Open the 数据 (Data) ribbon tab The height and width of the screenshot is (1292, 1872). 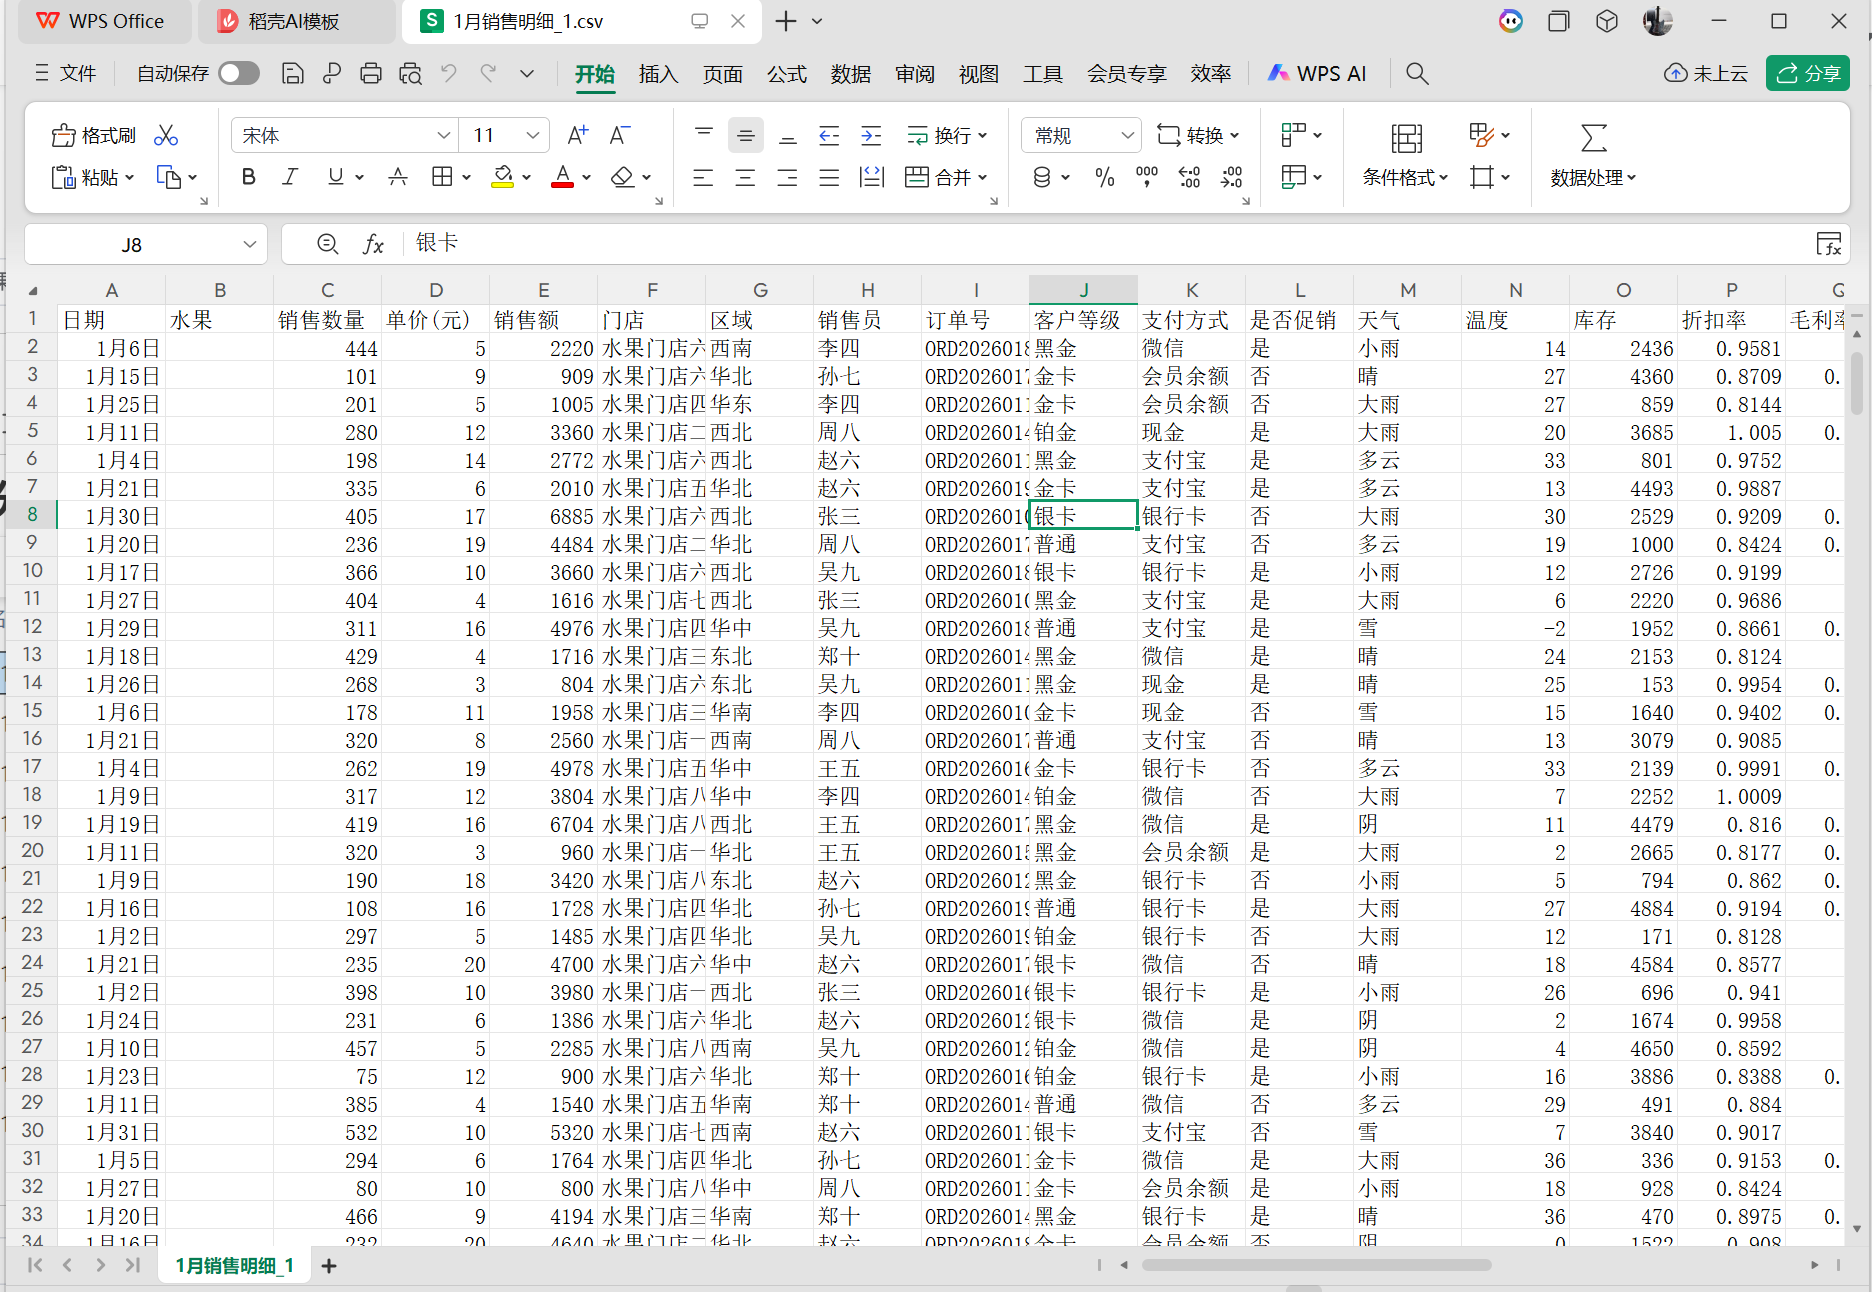[850, 74]
